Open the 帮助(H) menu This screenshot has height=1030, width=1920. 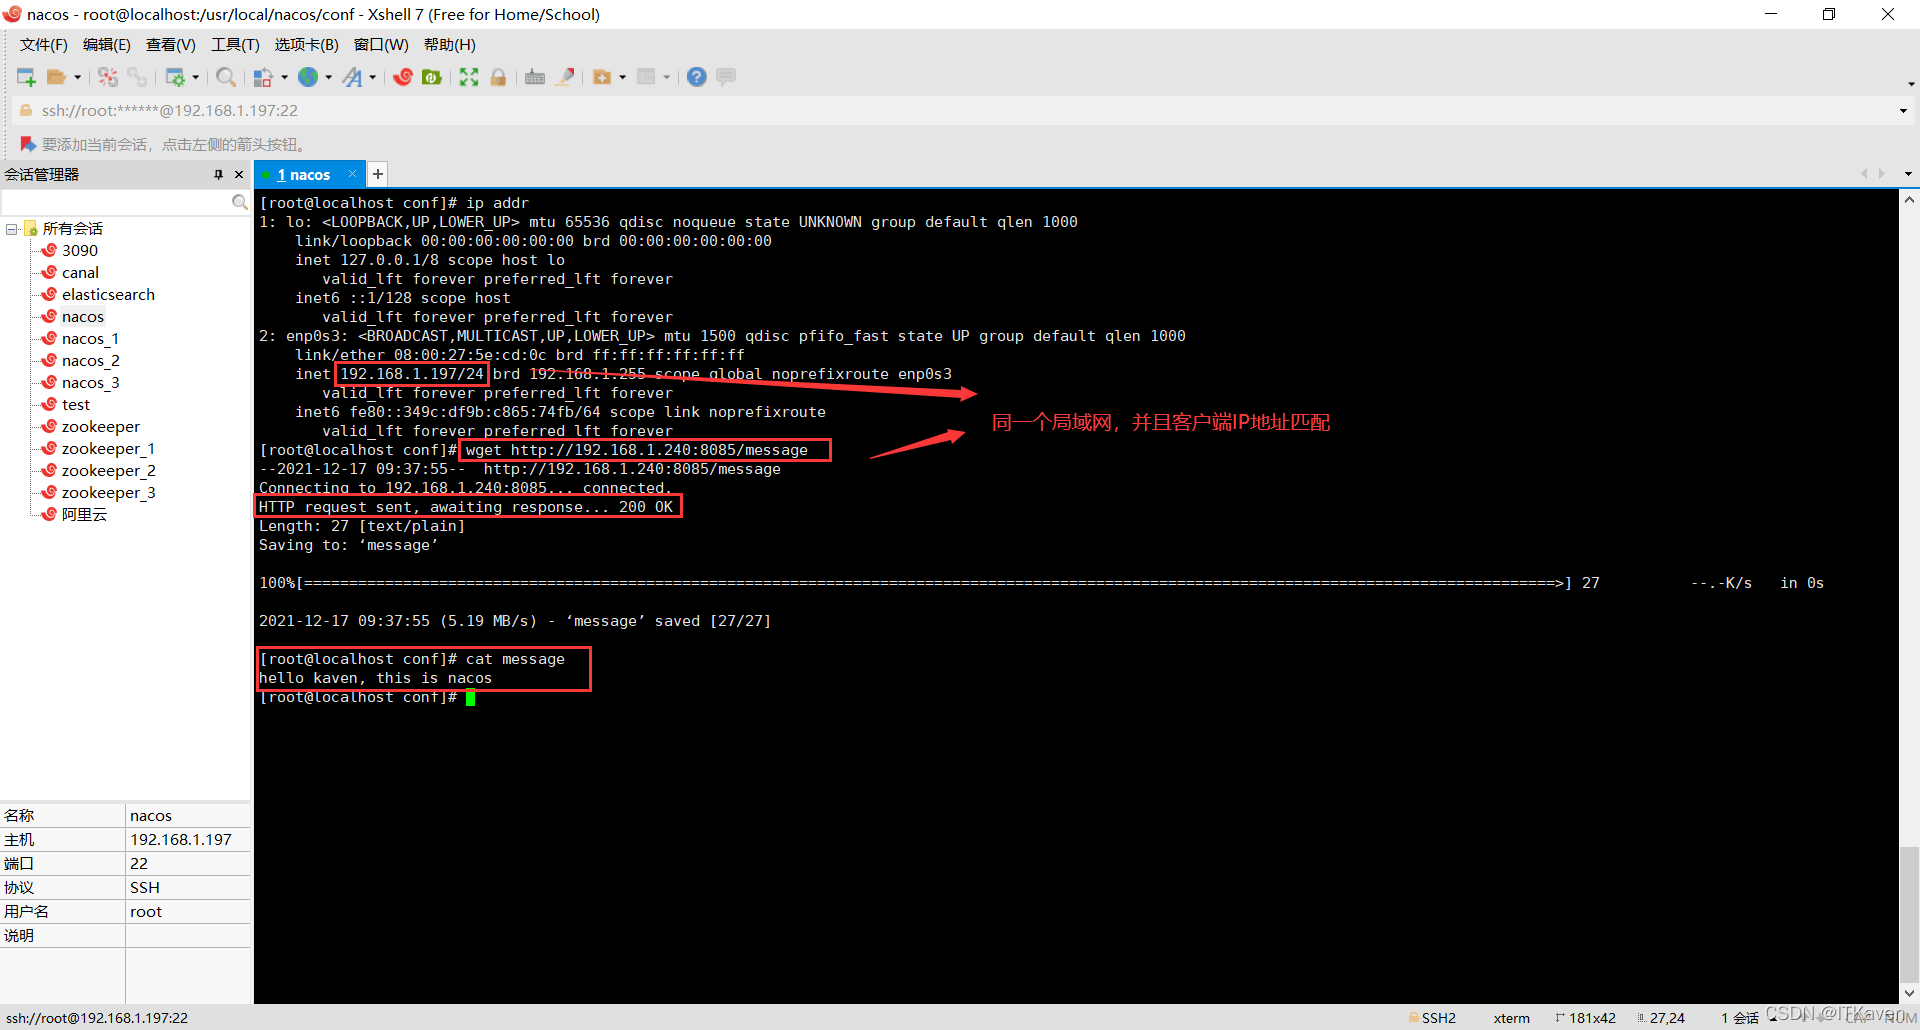click(450, 45)
